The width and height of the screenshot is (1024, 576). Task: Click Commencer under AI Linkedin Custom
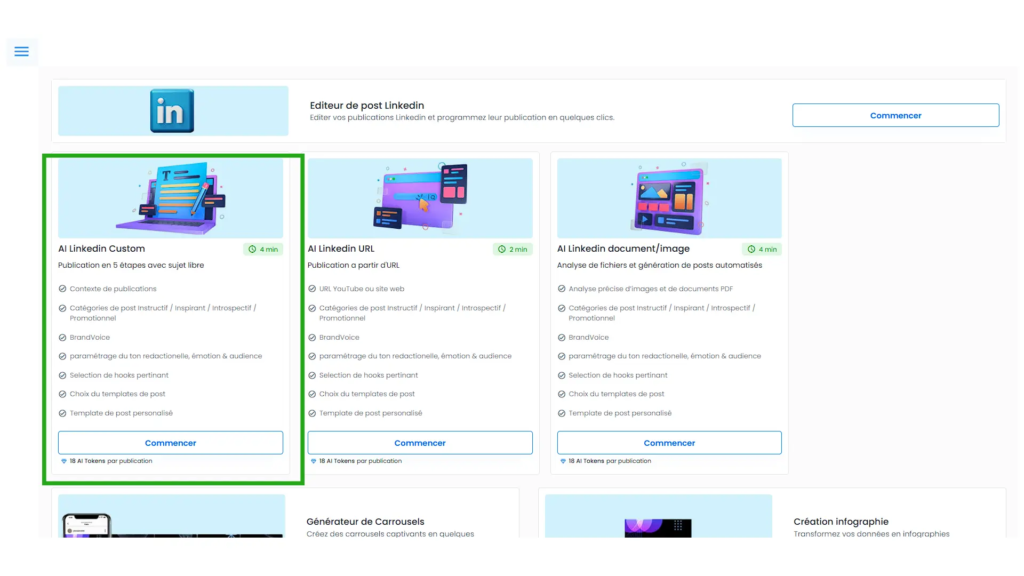[170, 443]
